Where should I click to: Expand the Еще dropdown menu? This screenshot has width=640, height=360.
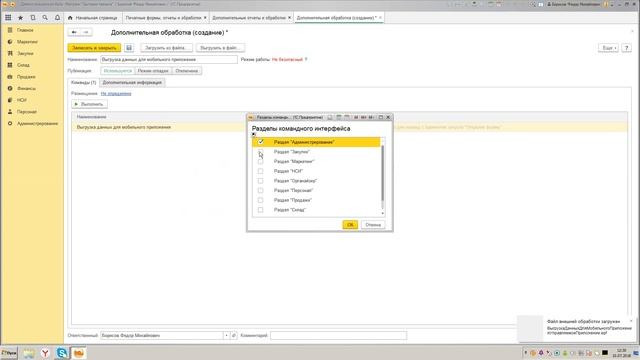(608, 48)
